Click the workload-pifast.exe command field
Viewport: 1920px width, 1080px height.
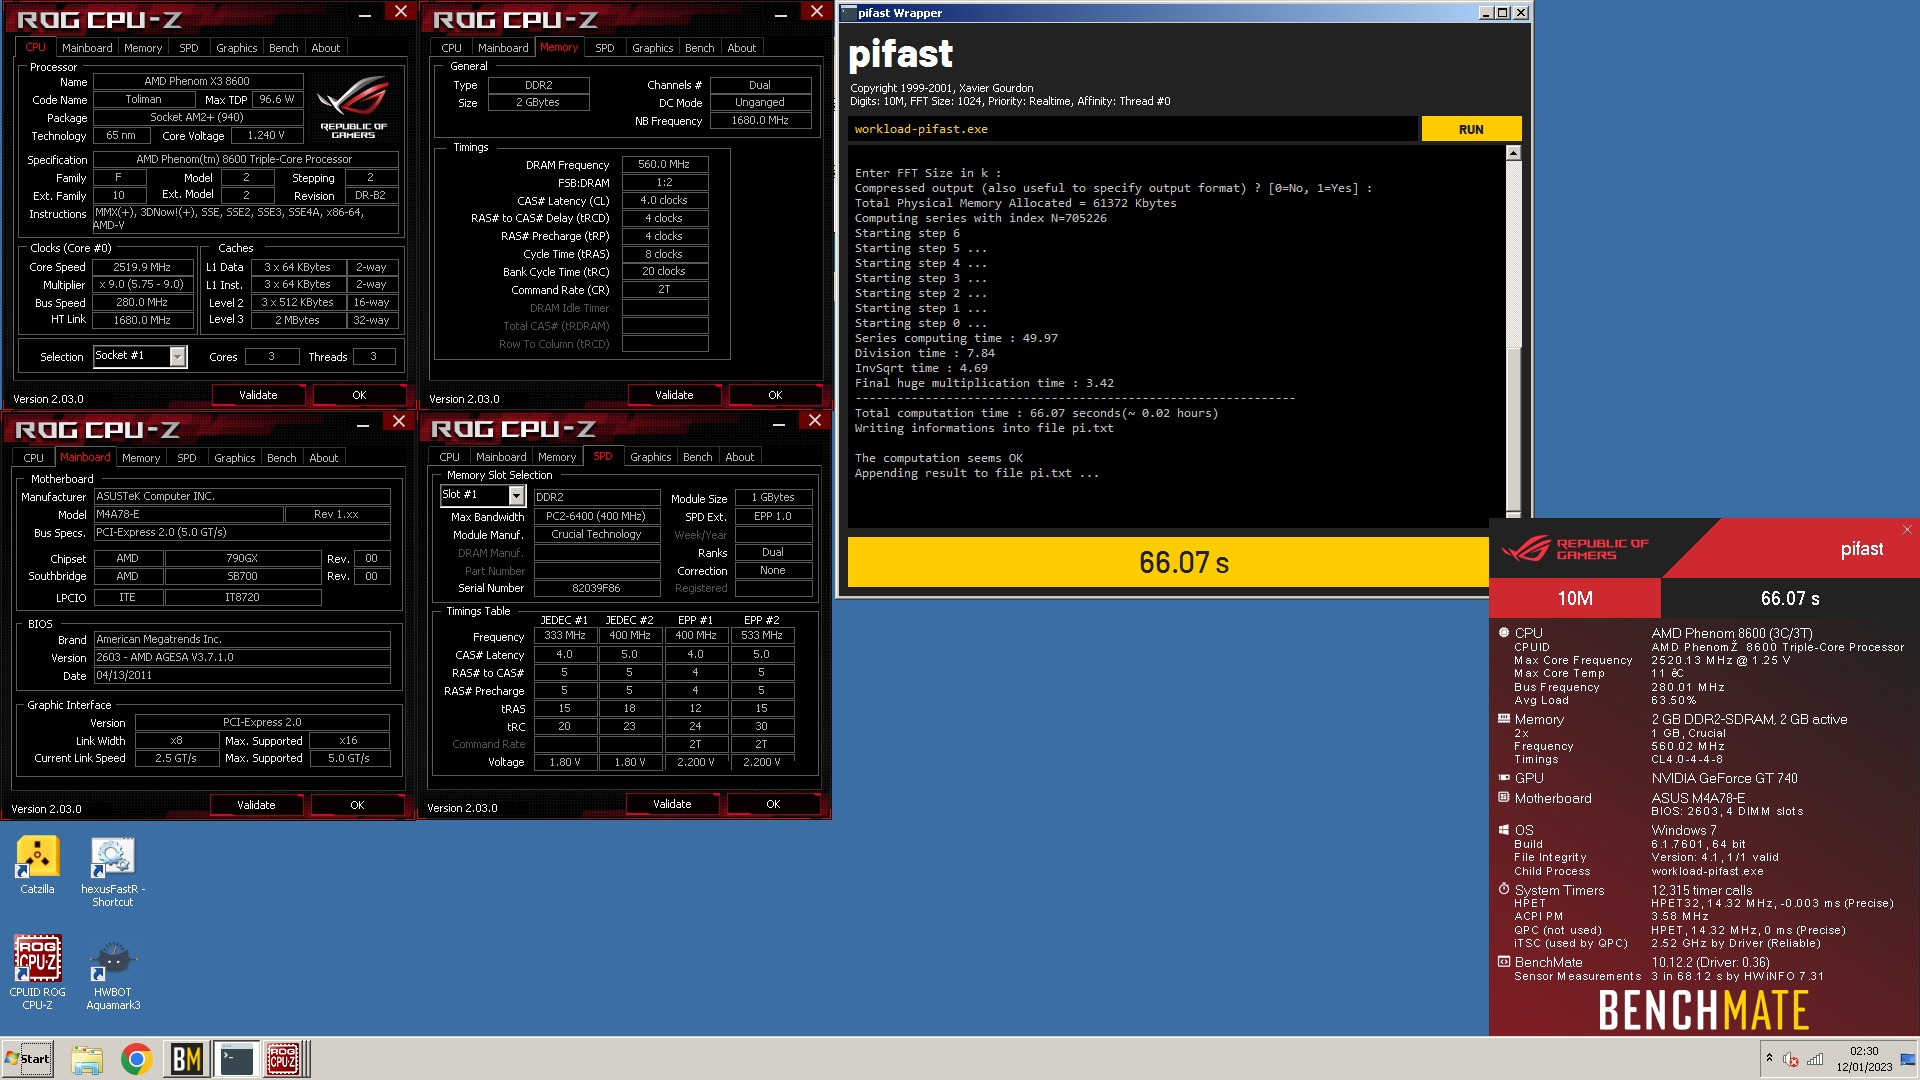1132,129
